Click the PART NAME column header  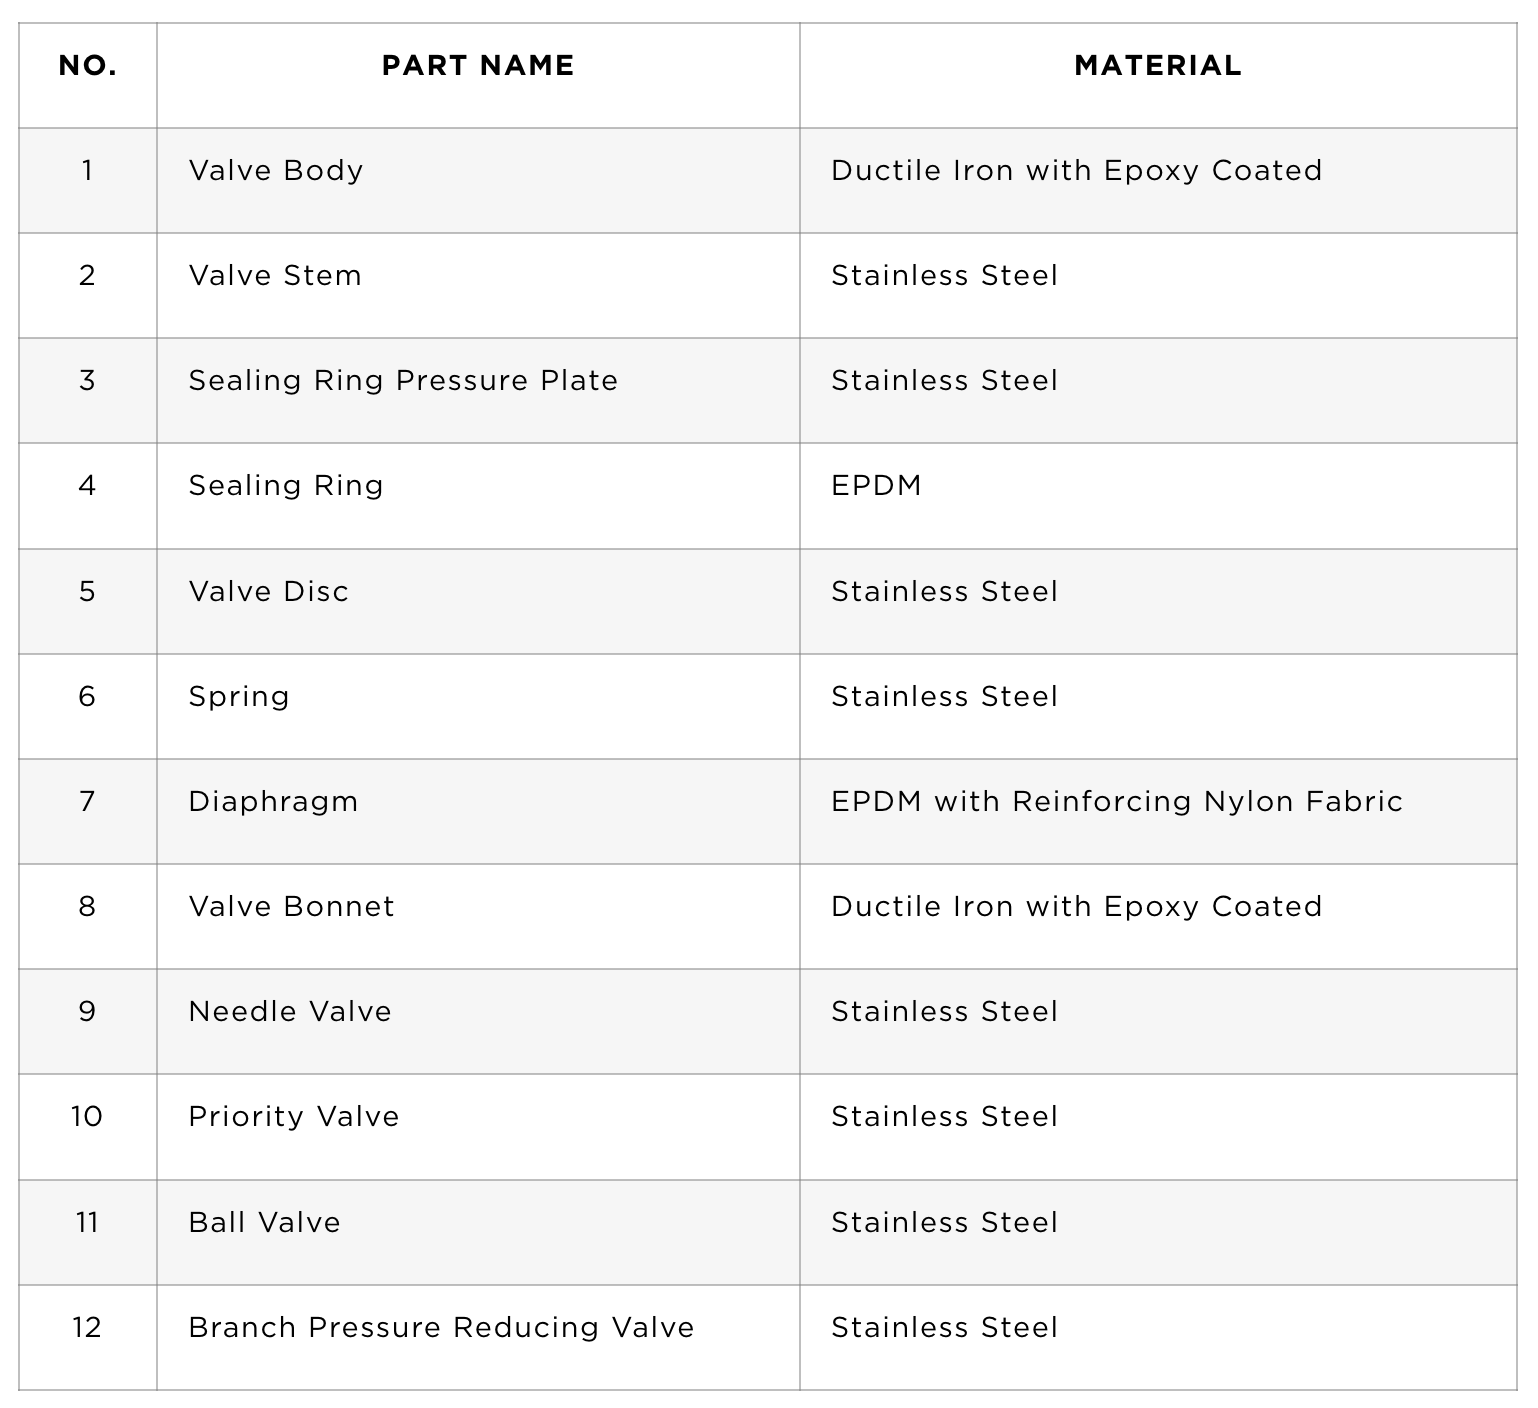coord(478,66)
